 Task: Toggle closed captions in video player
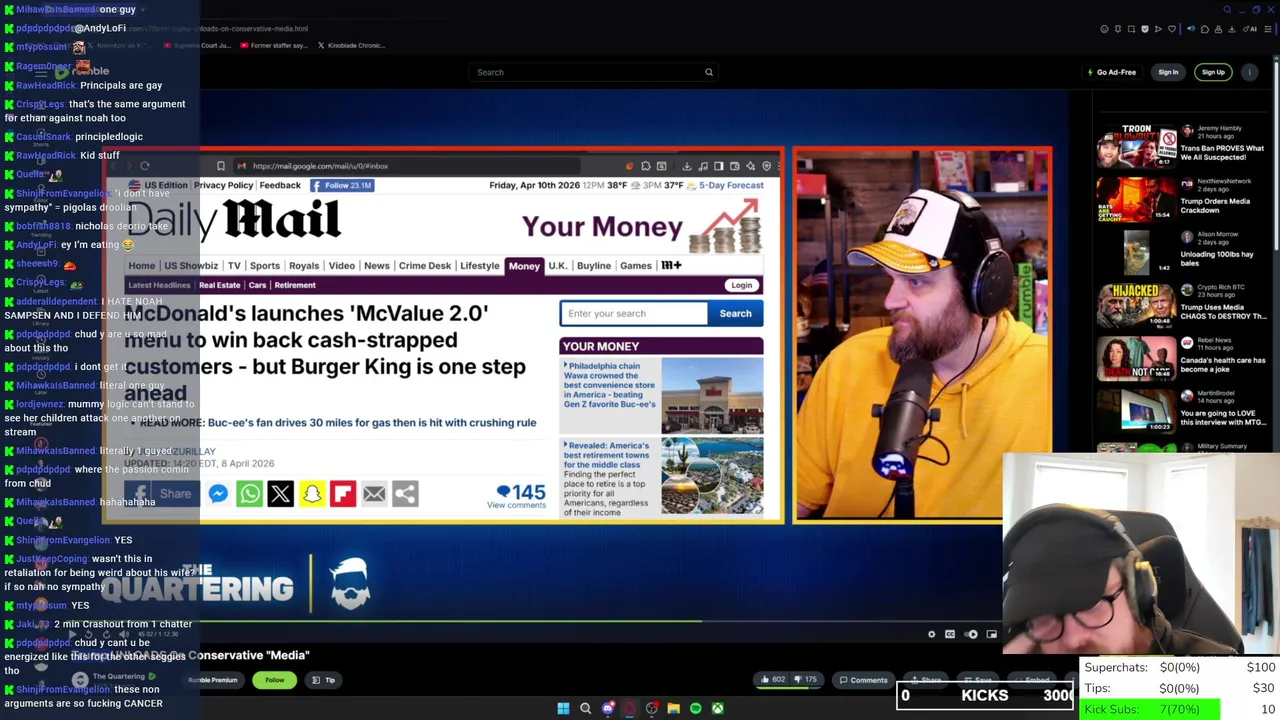(x=950, y=634)
